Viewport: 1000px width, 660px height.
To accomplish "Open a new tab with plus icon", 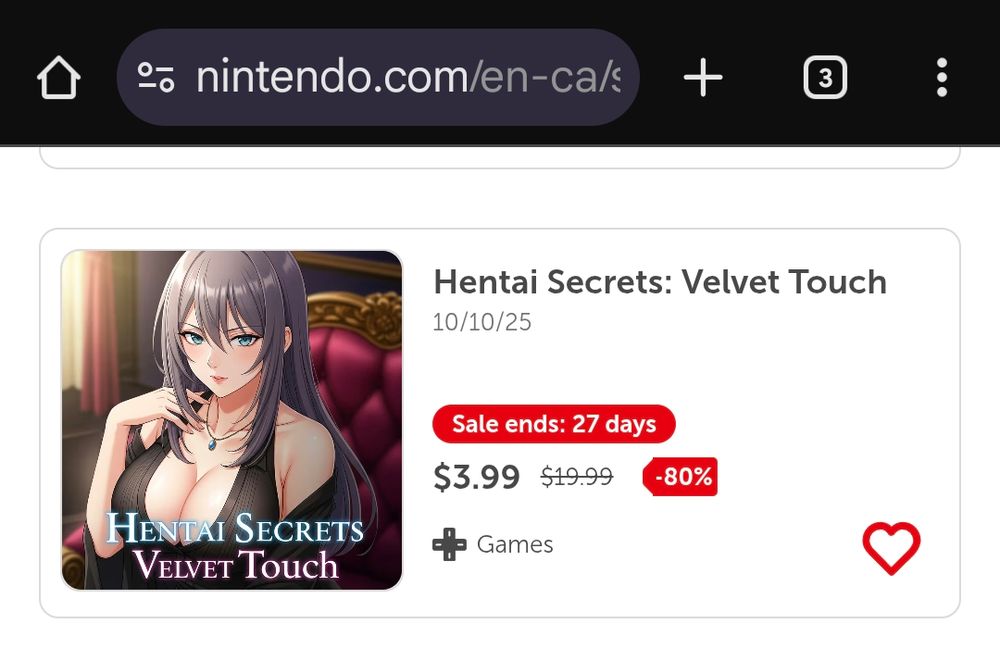I will pyautogui.click(x=703, y=77).
